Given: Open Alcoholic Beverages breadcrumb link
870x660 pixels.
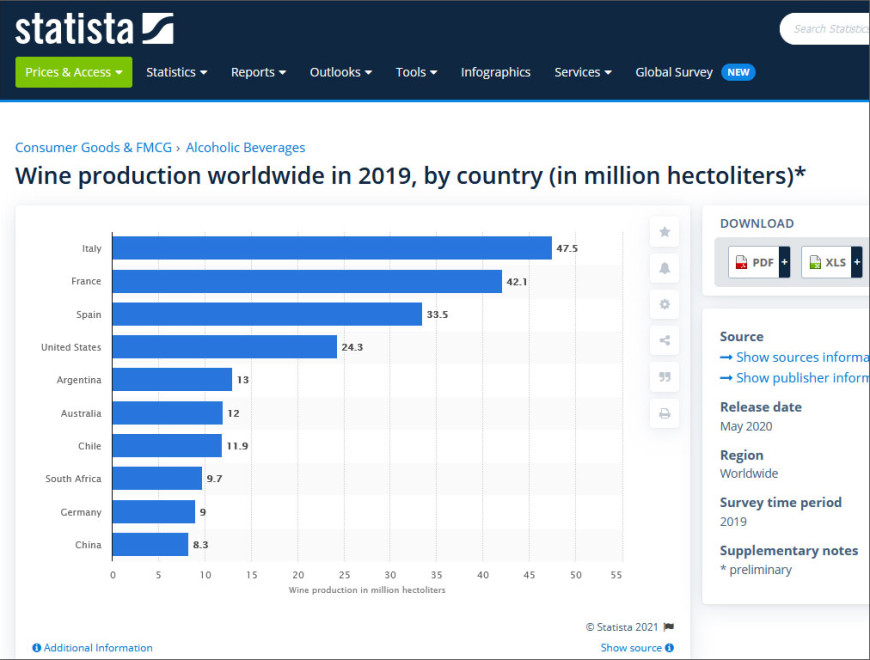Looking at the screenshot, I should click(x=245, y=148).
